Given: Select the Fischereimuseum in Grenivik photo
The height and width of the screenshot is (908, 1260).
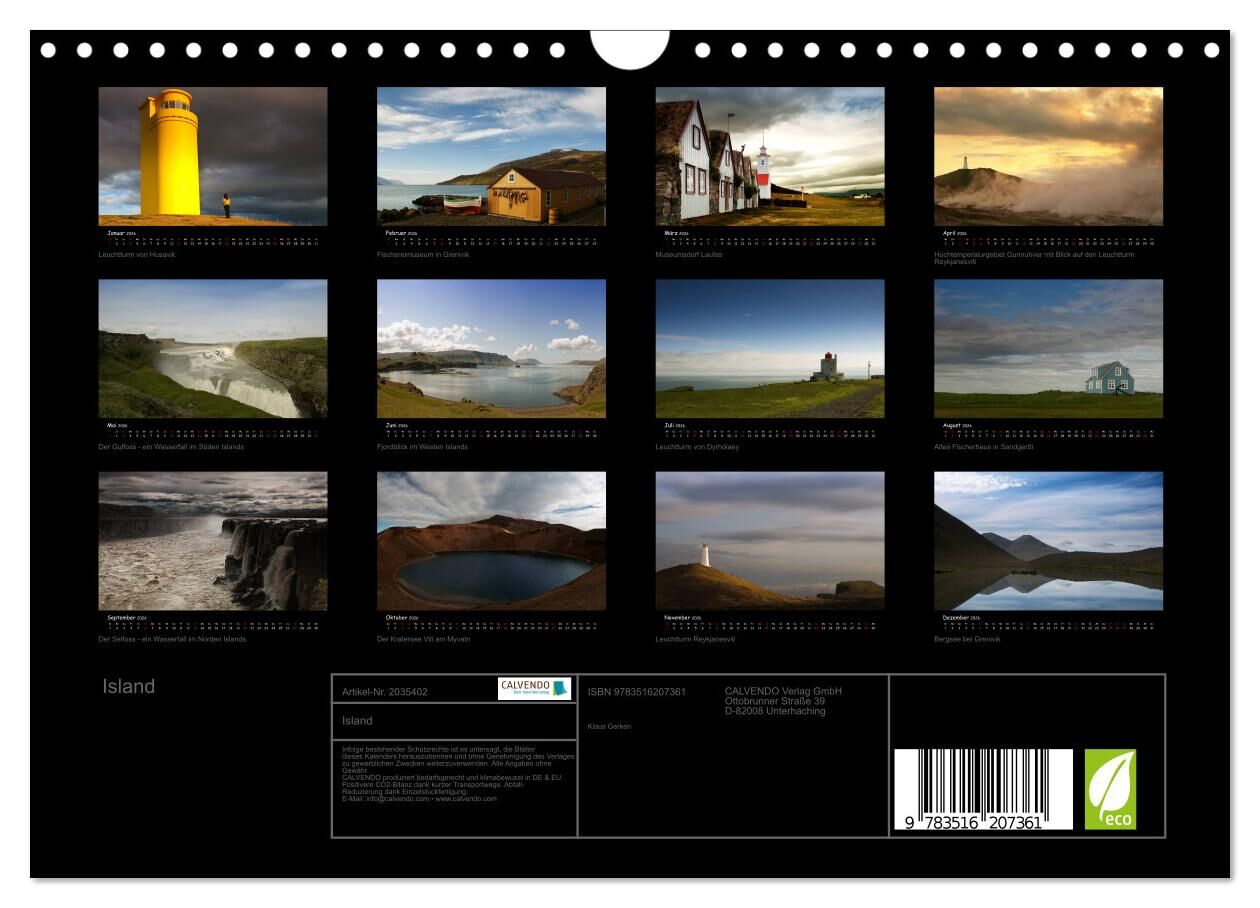Looking at the screenshot, I should (491, 156).
